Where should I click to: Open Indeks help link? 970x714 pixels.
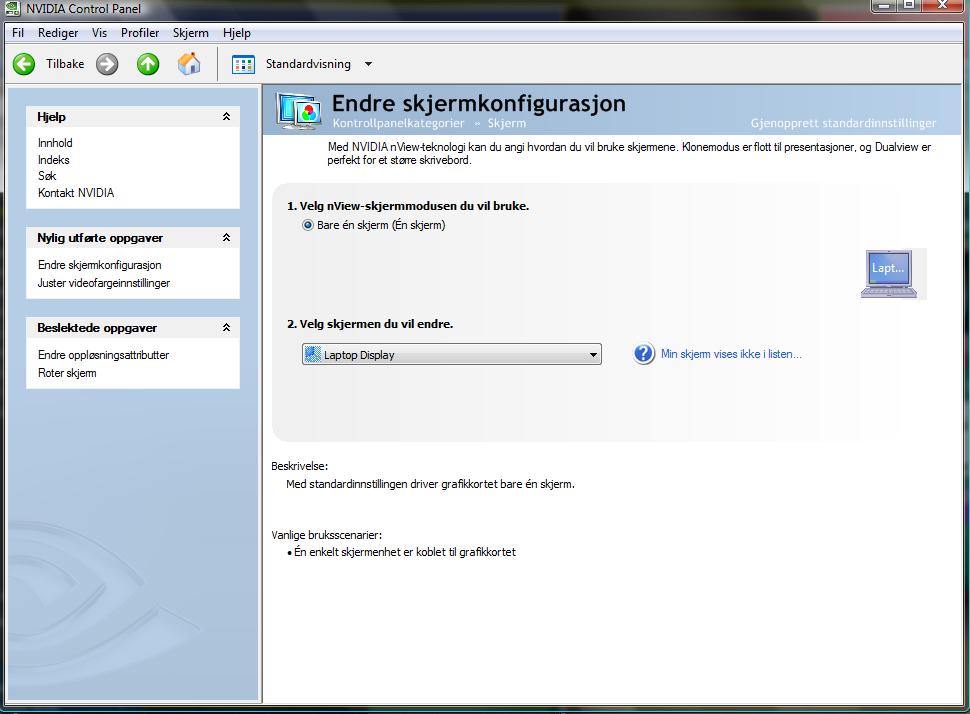pyautogui.click(x=54, y=160)
